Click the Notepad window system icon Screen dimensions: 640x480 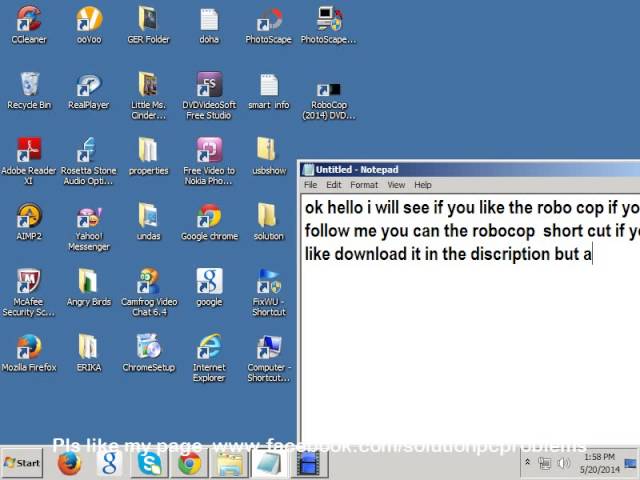(309, 169)
